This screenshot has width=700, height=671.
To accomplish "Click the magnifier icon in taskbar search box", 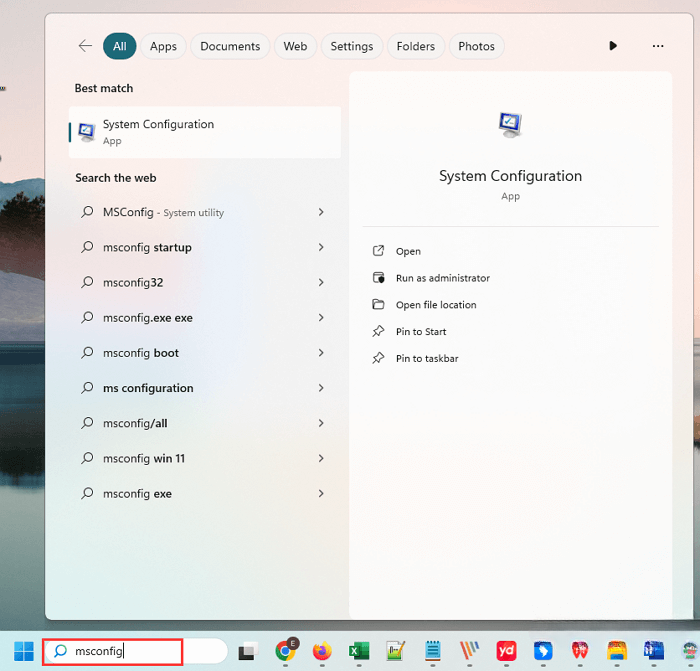I will [x=60, y=651].
